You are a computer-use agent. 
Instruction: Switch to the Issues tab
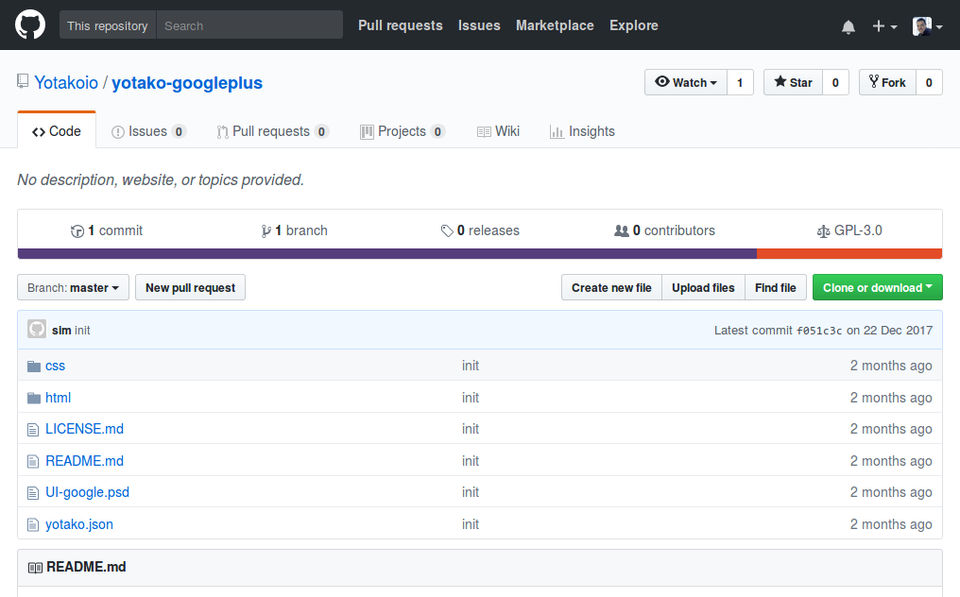coord(148,131)
